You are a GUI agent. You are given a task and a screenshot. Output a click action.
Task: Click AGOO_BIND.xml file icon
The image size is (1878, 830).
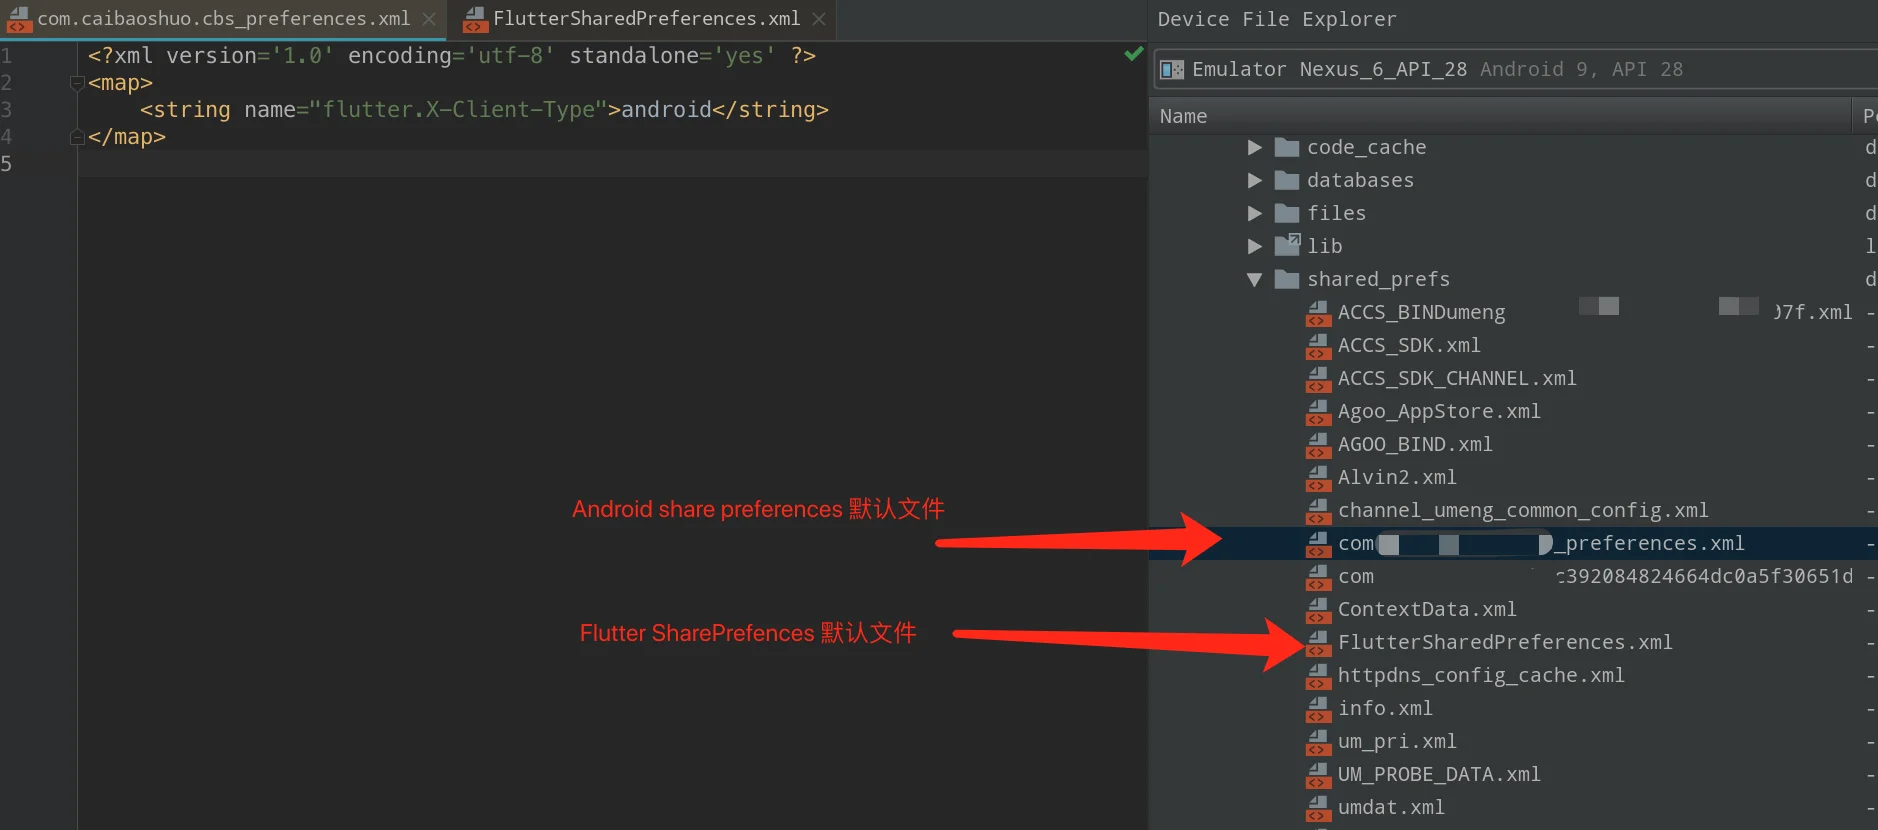[x=1318, y=445]
